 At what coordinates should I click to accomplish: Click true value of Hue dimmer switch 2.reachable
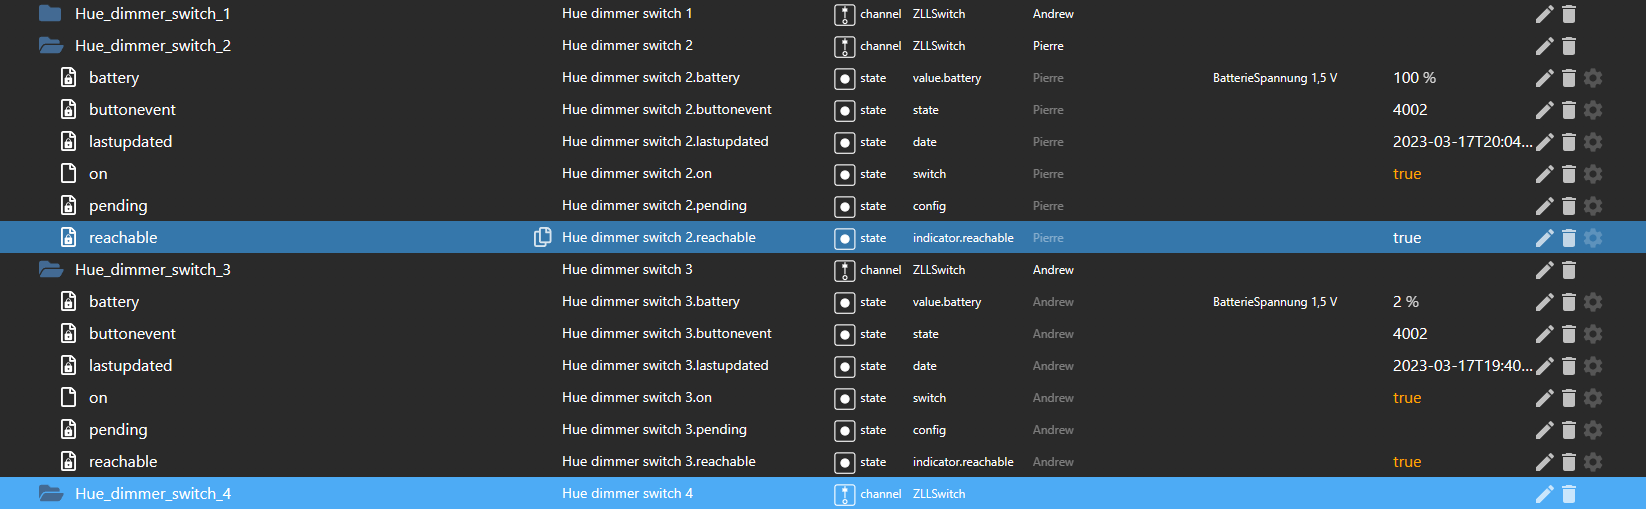[1407, 238]
